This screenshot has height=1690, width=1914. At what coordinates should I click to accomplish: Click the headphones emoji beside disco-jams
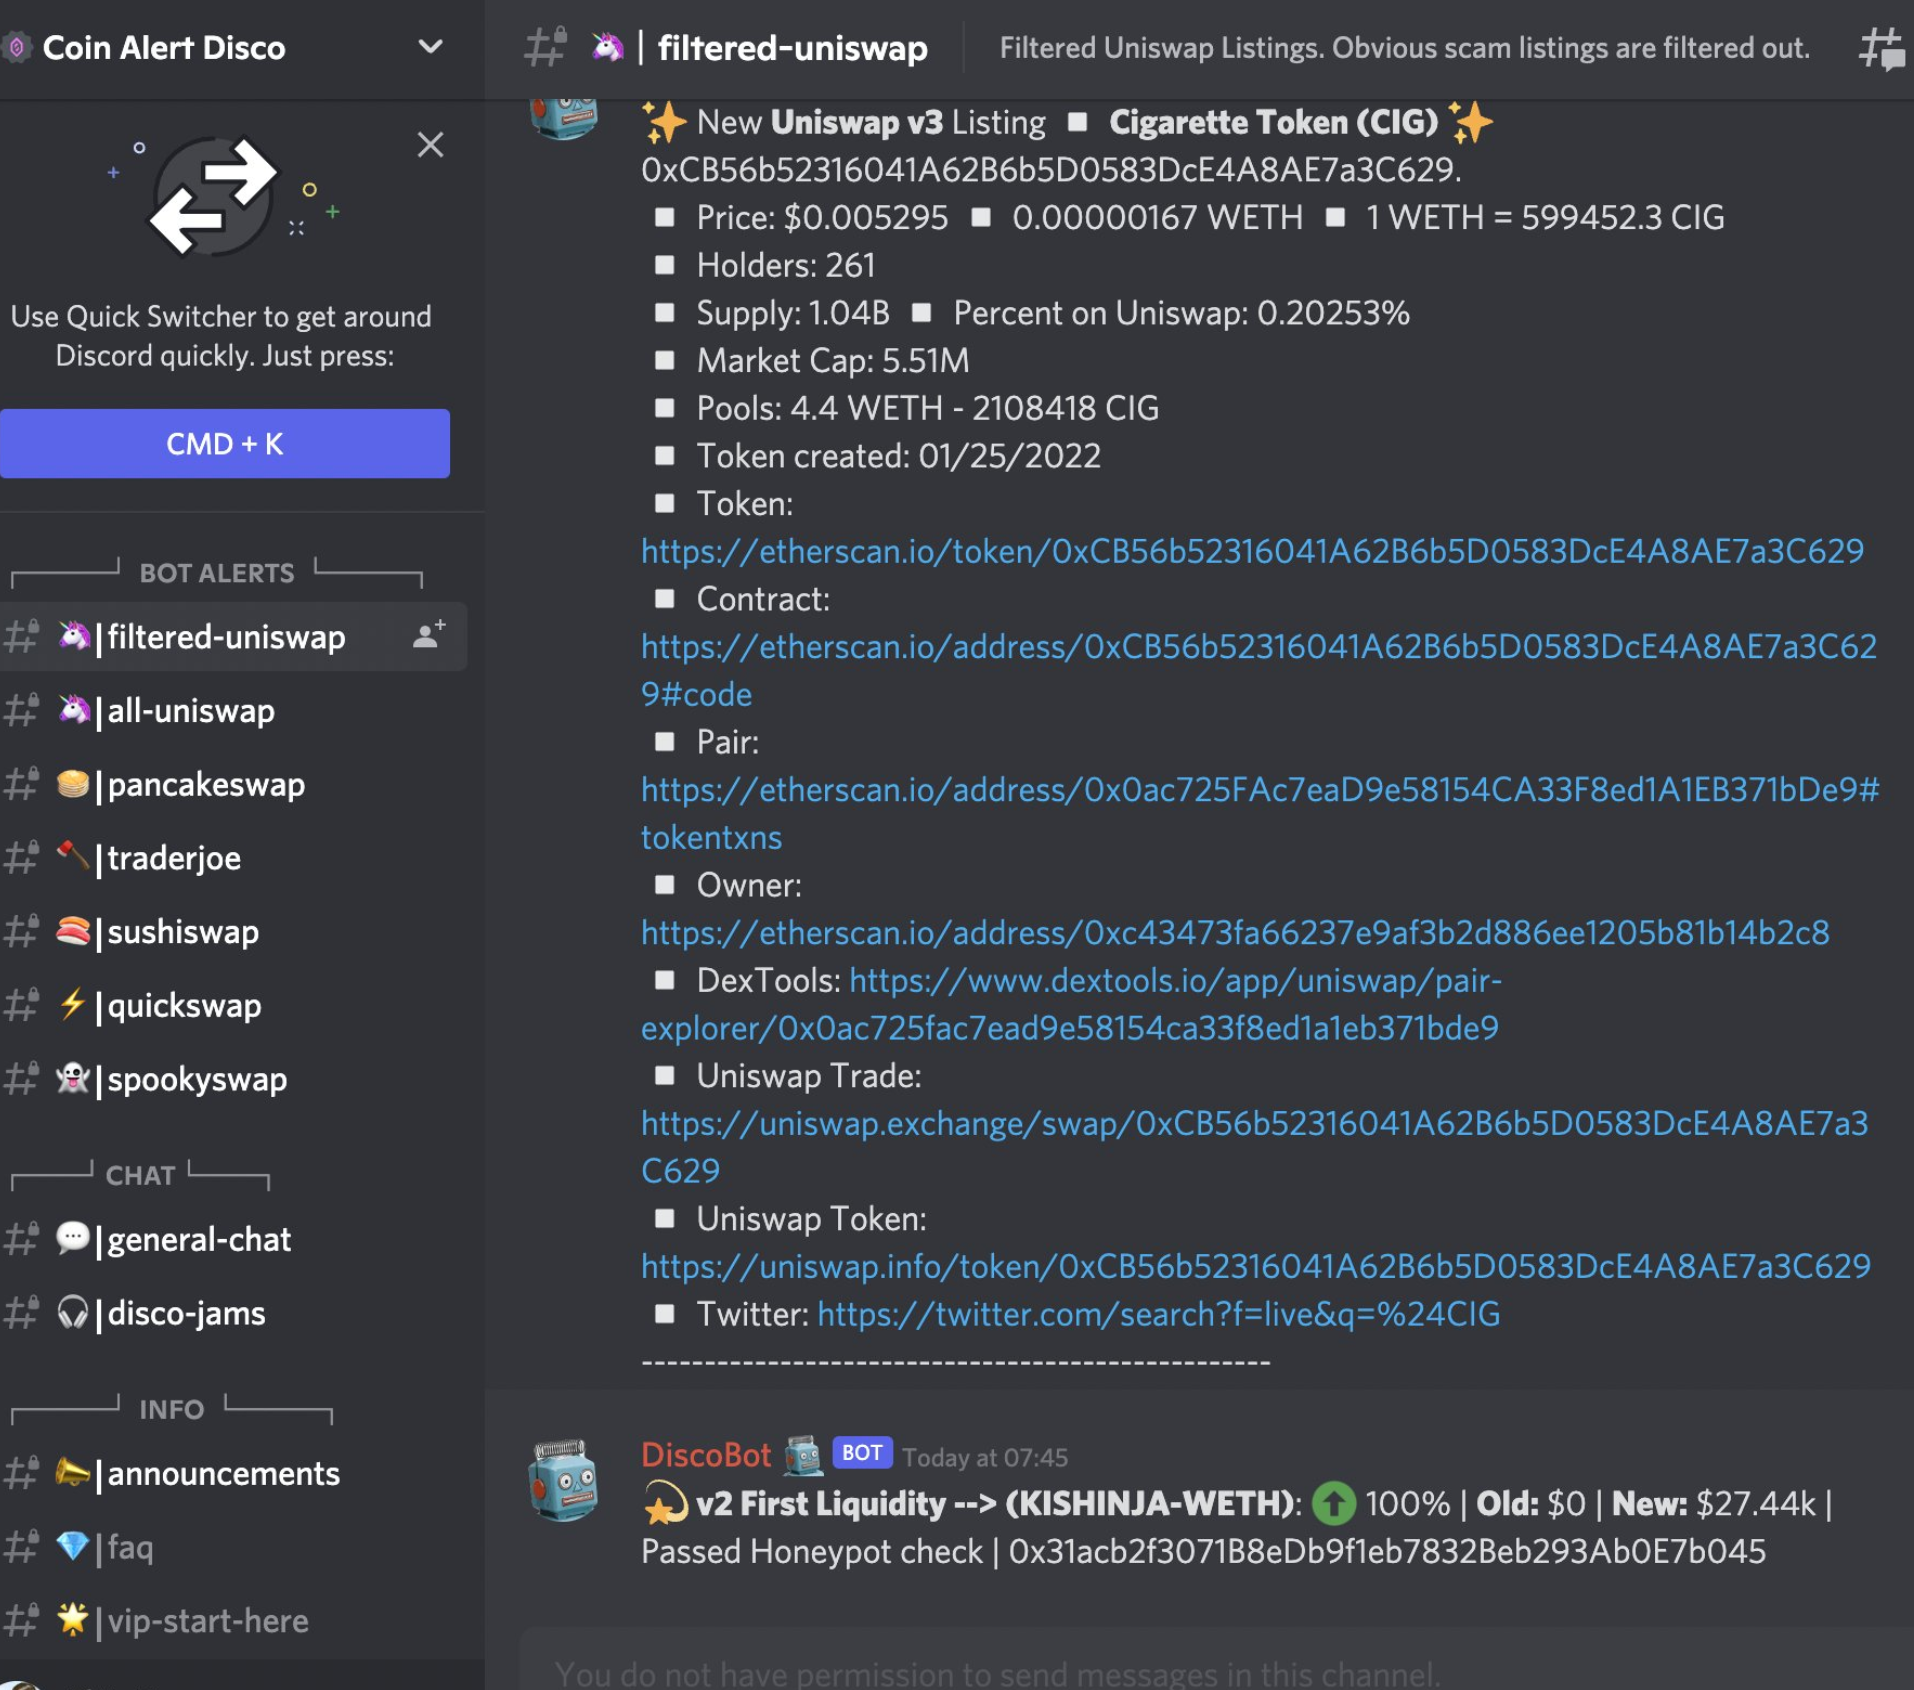coord(73,1312)
